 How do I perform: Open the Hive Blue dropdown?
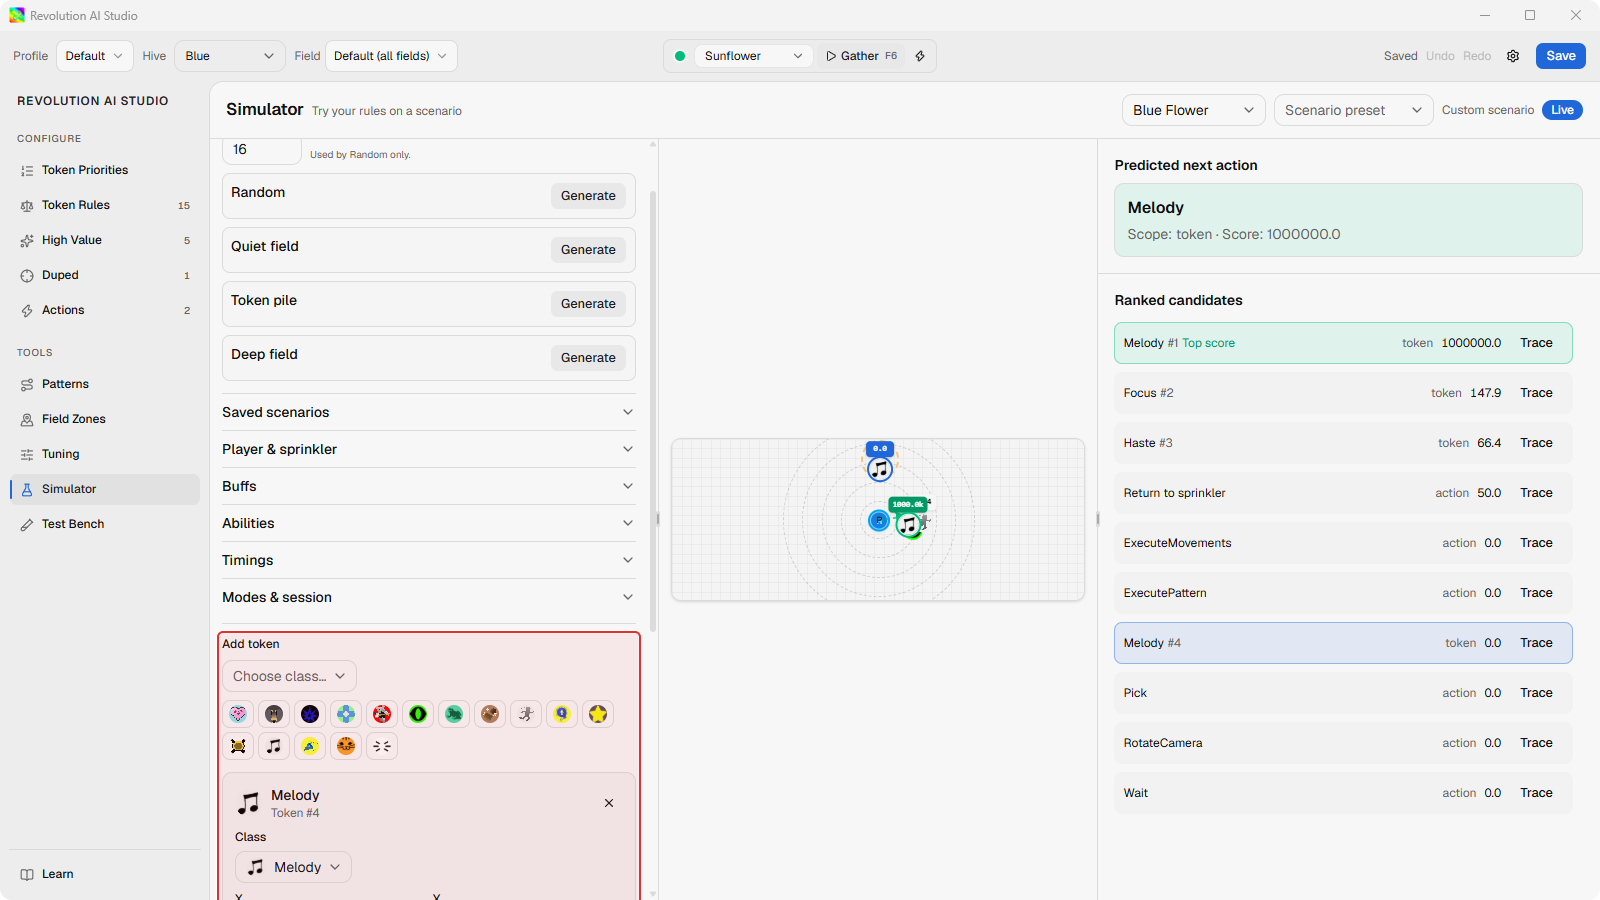(x=230, y=56)
